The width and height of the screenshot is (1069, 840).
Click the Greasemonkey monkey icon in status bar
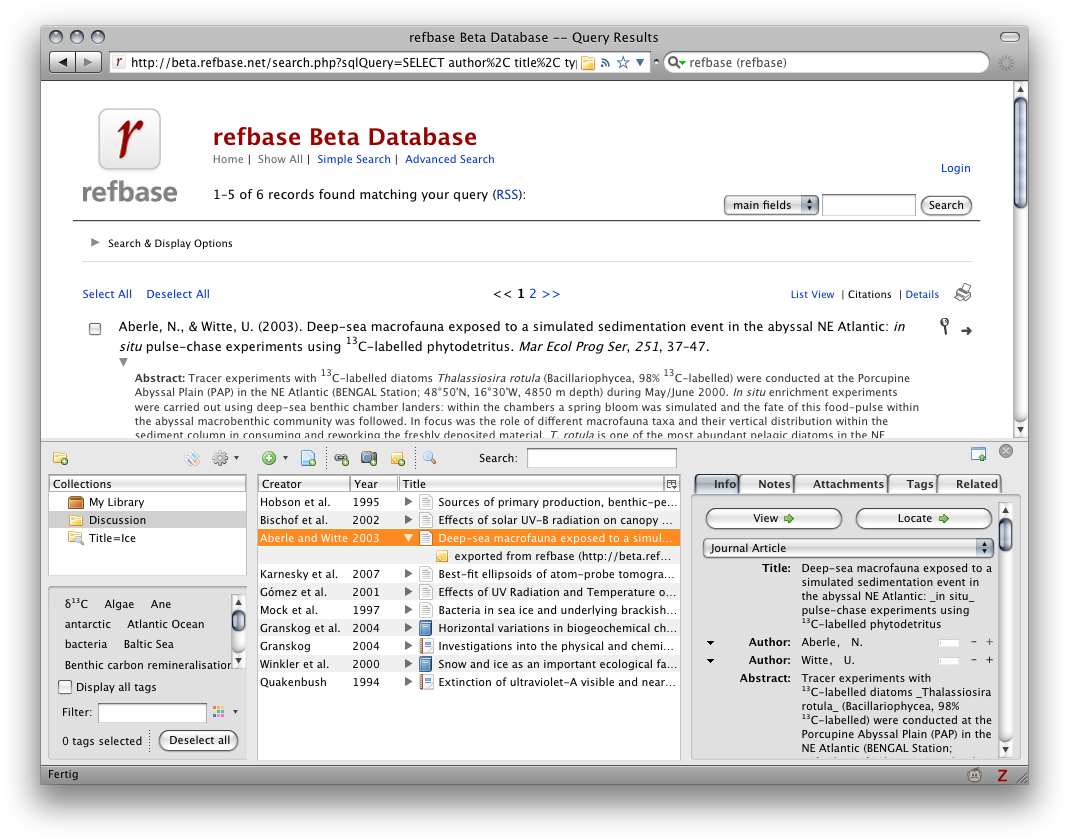pyautogui.click(x=975, y=775)
